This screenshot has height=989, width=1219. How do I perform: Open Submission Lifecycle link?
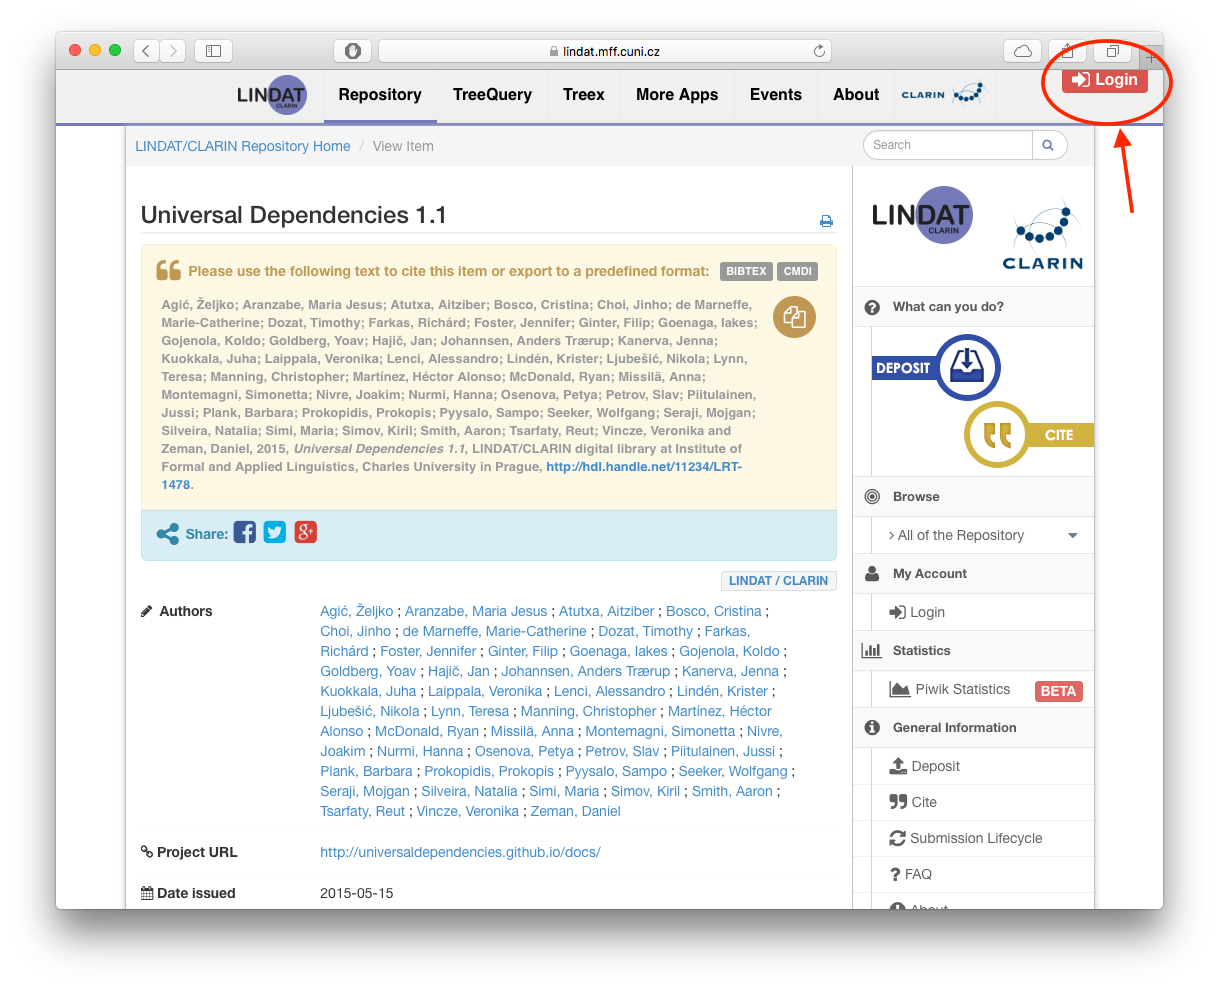966,838
